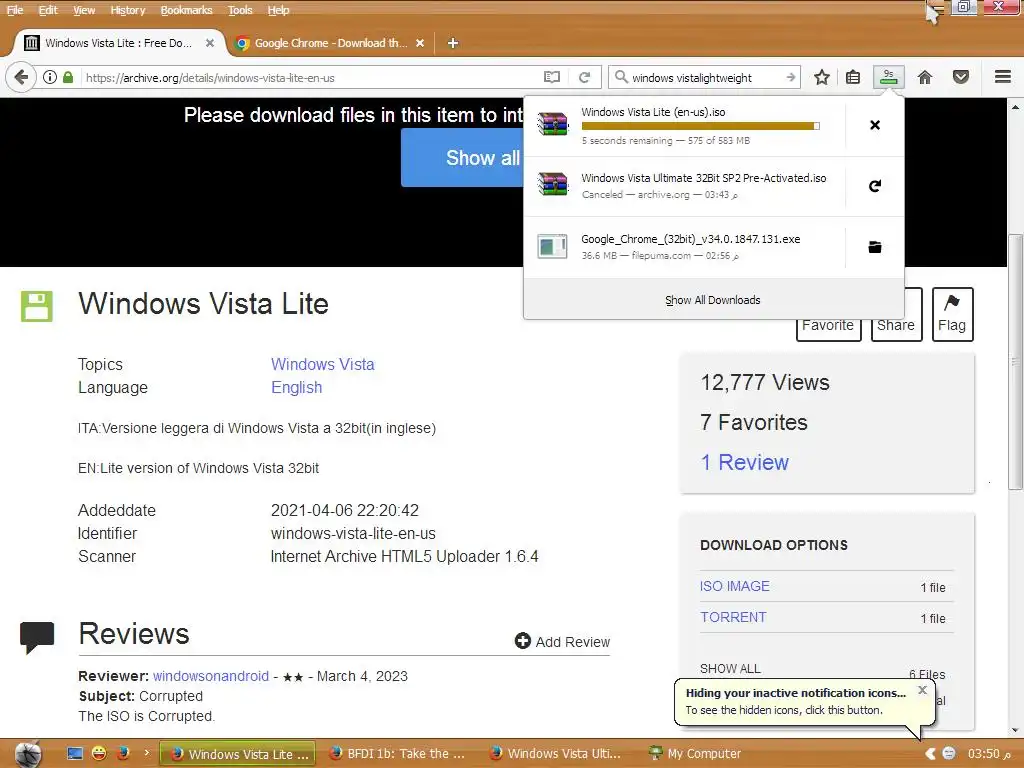Click the Share button
The image size is (1024, 768).
click(896, 325)
